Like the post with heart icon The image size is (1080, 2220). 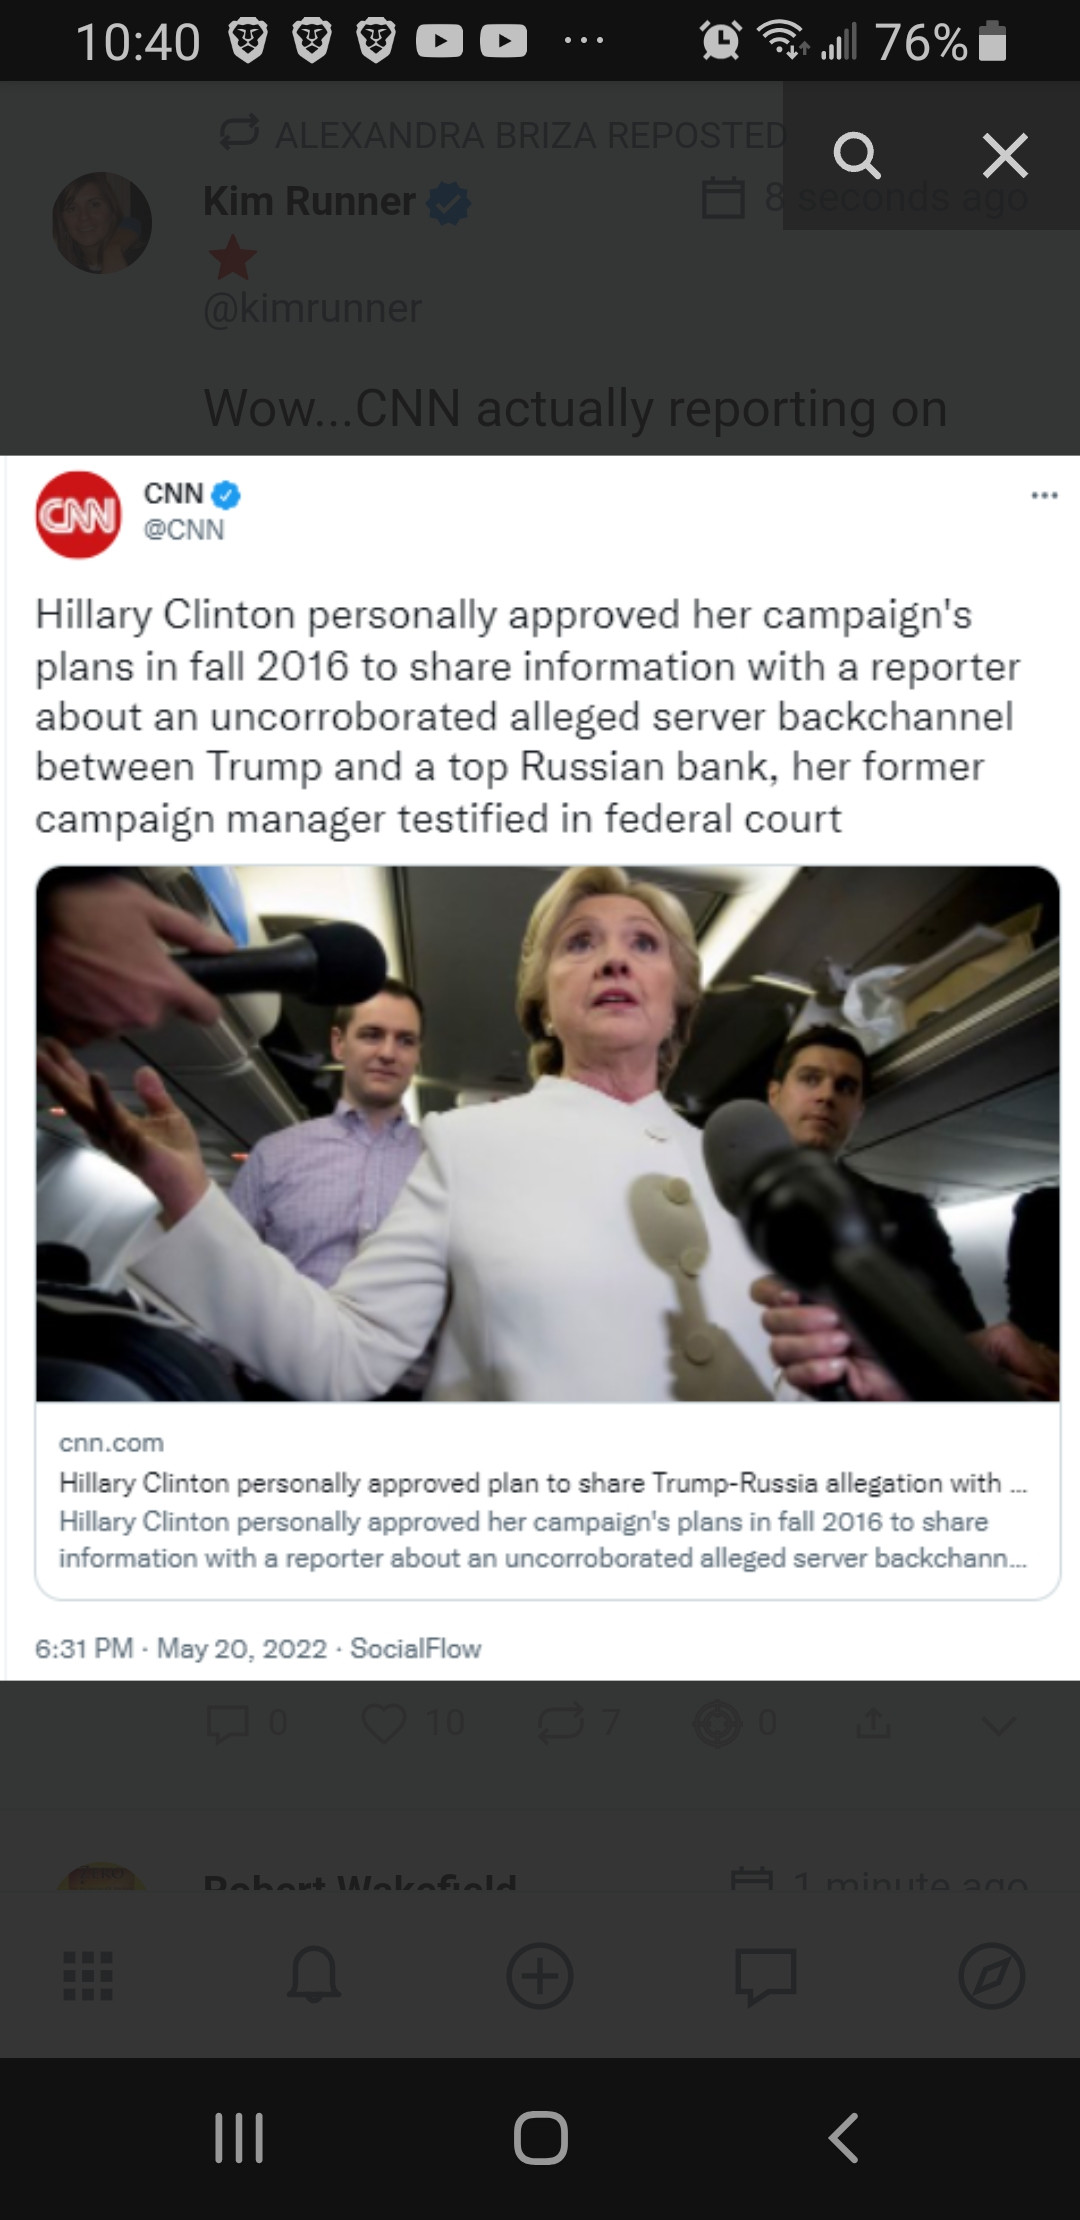click(x=384, y=1723)
